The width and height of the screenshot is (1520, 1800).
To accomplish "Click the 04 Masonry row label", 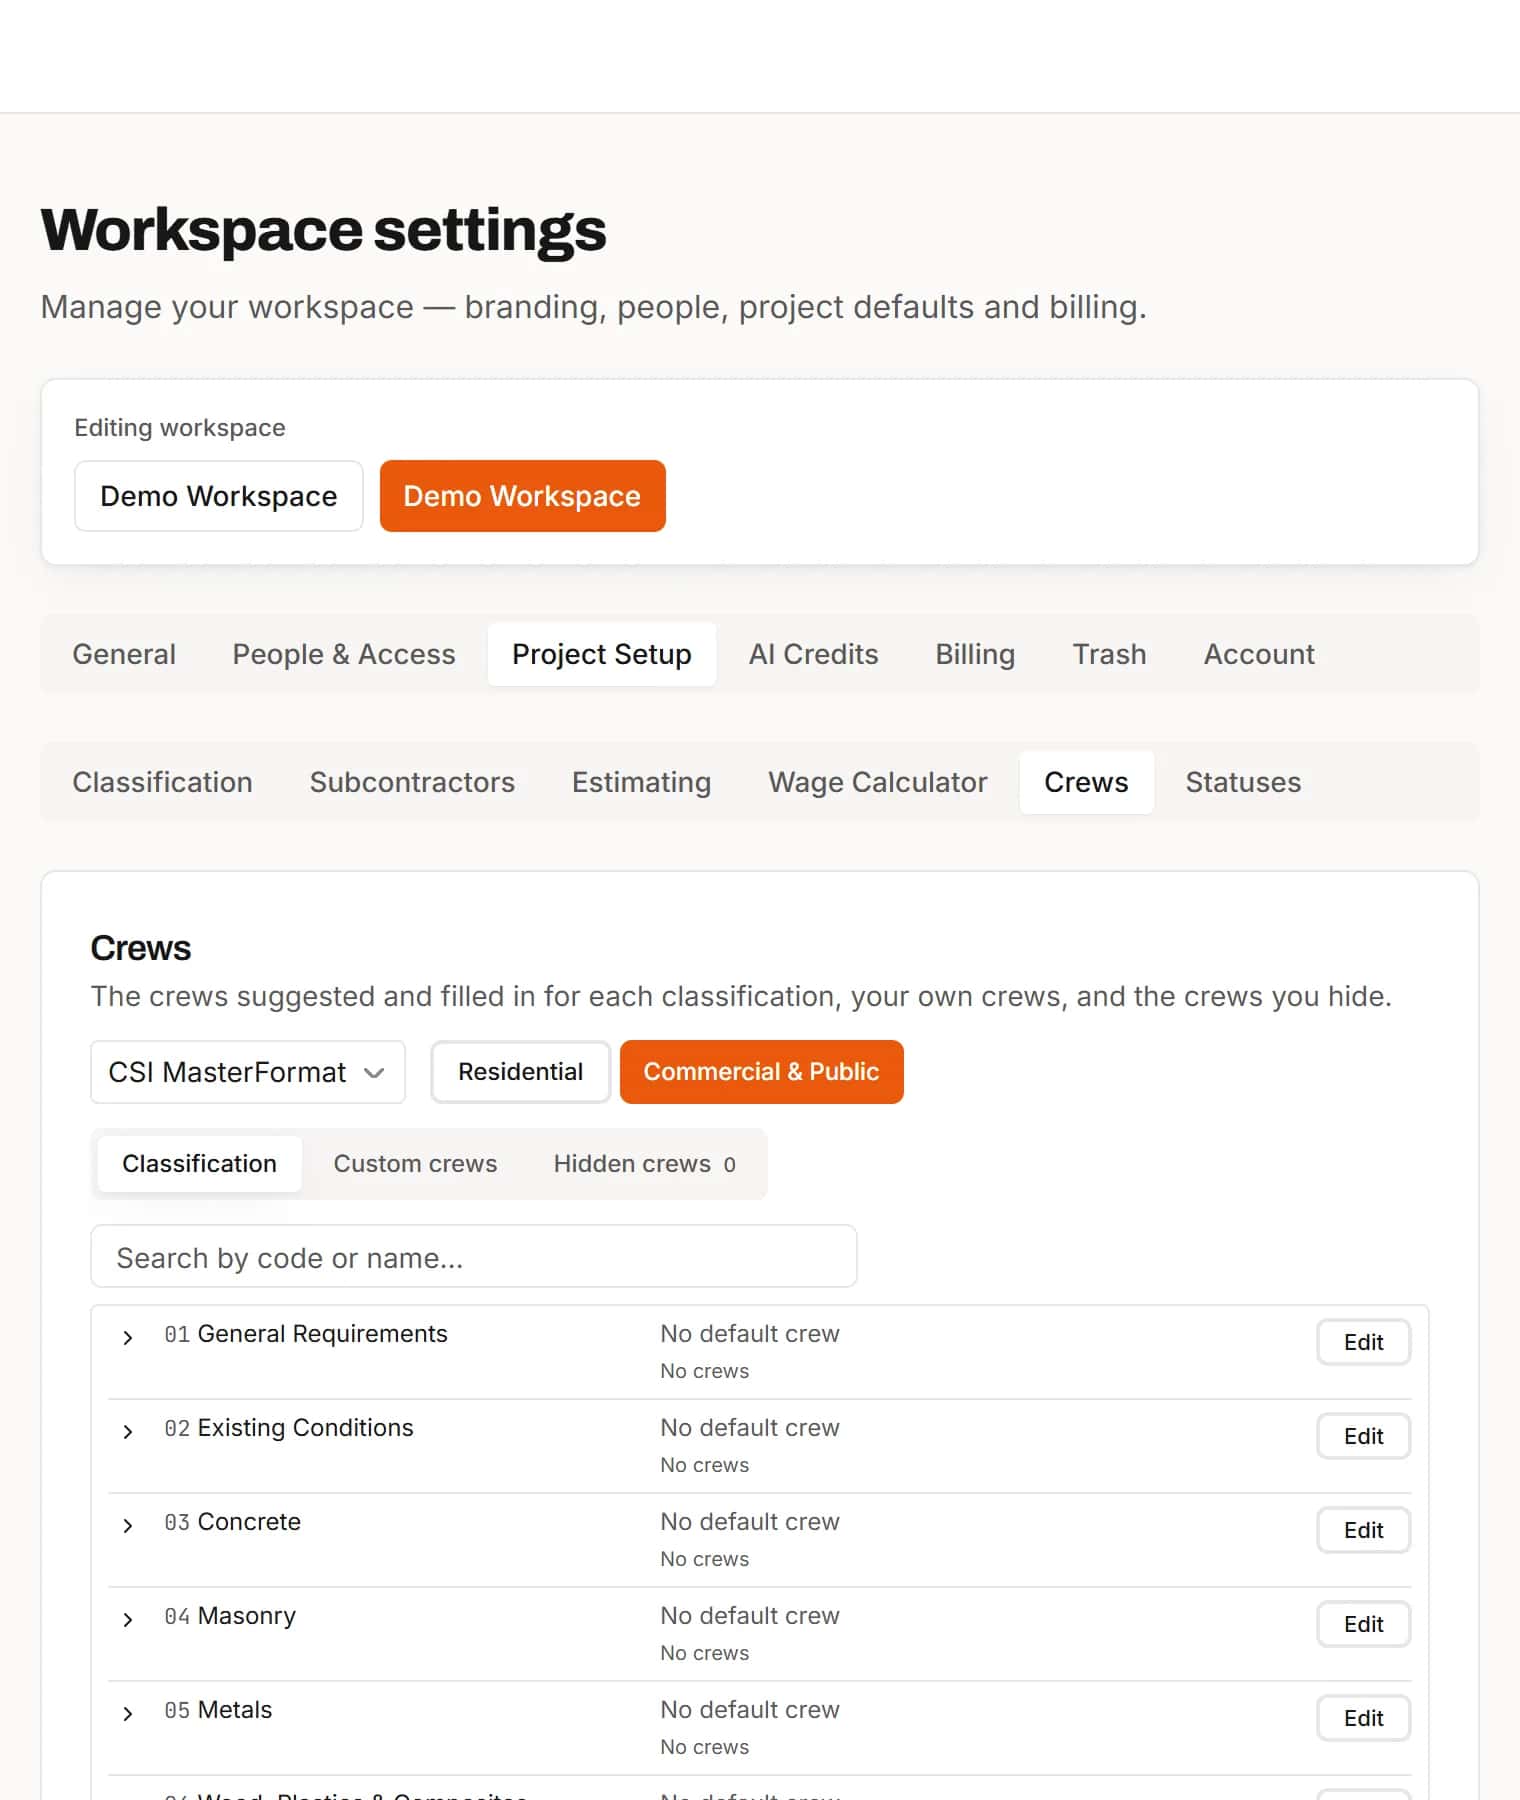I will point(230,1616).
